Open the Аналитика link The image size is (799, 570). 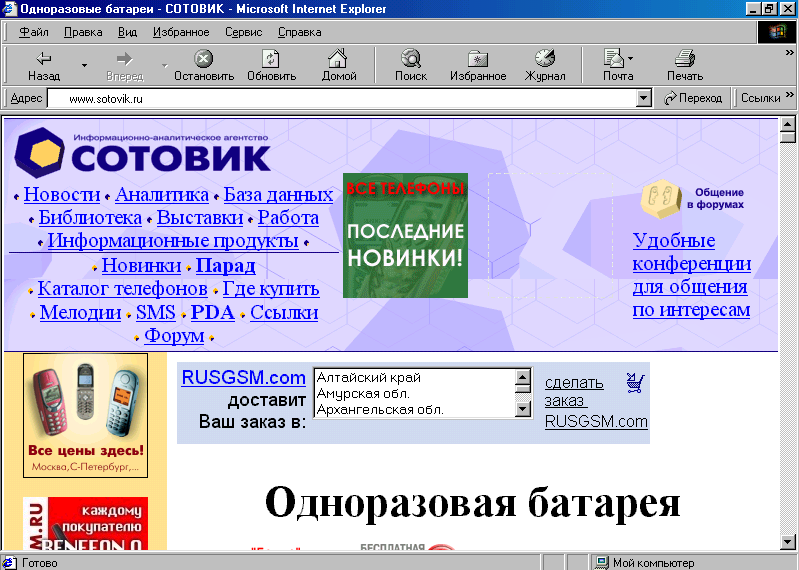click(x=162, y=195)
